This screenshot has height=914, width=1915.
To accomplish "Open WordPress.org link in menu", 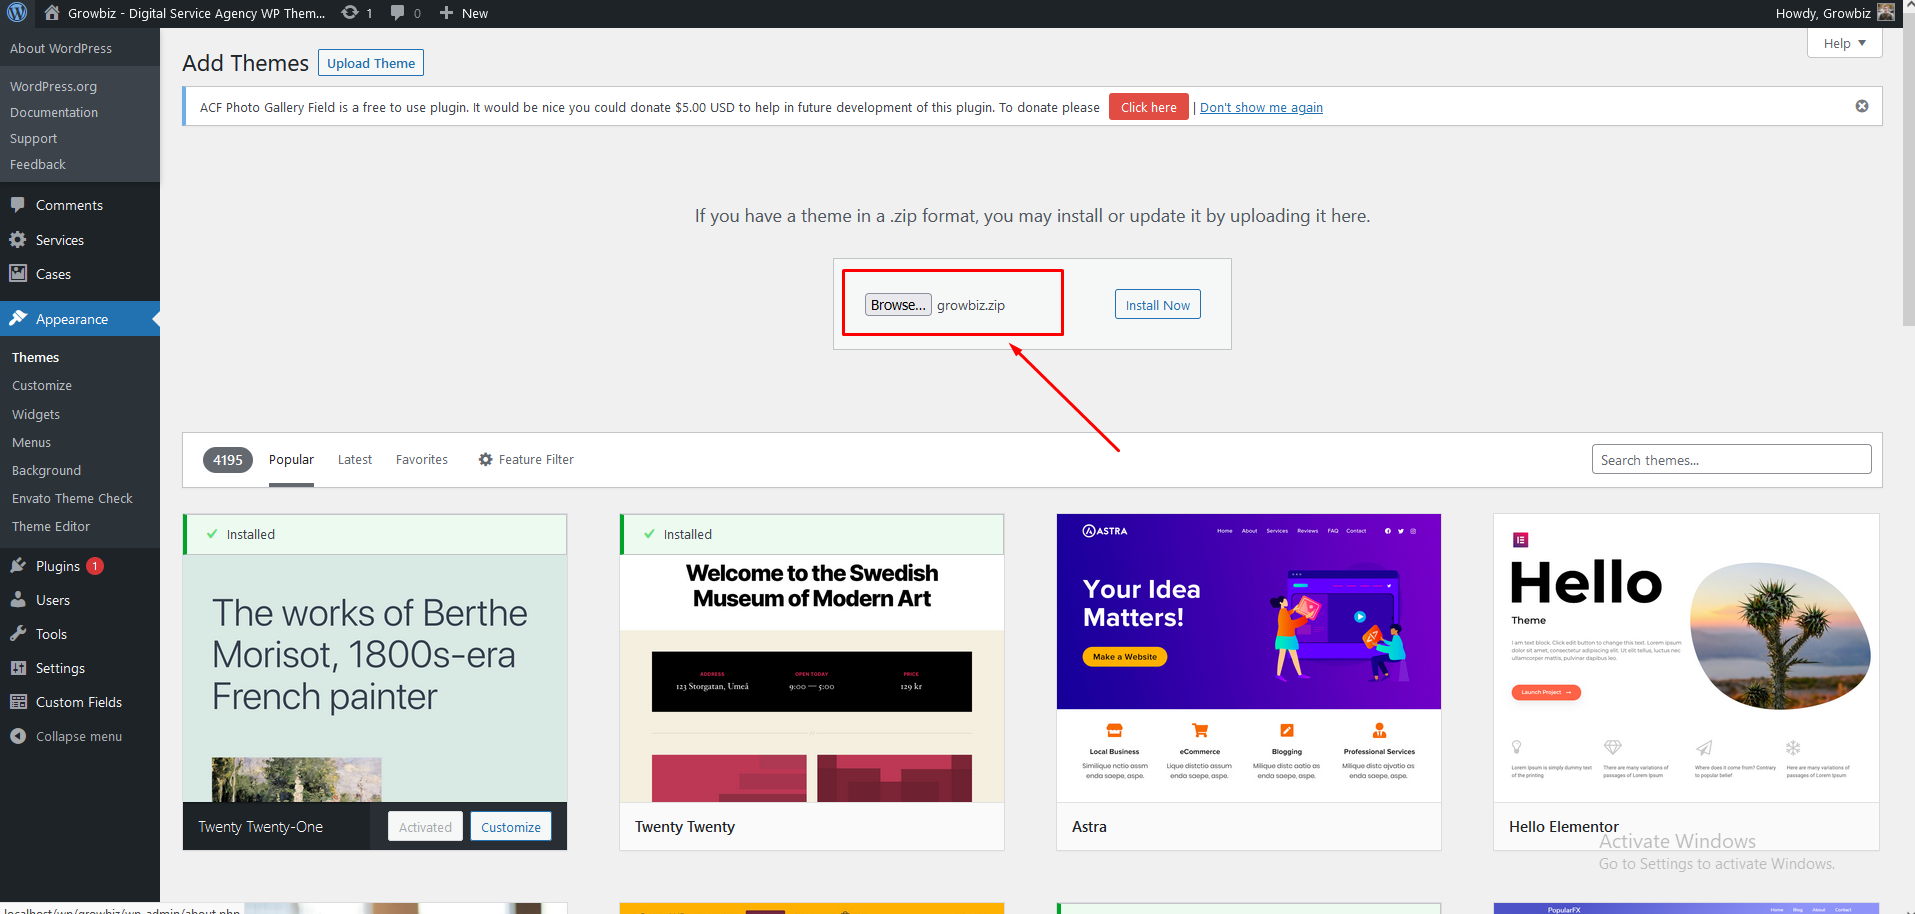I will (53, 87).
